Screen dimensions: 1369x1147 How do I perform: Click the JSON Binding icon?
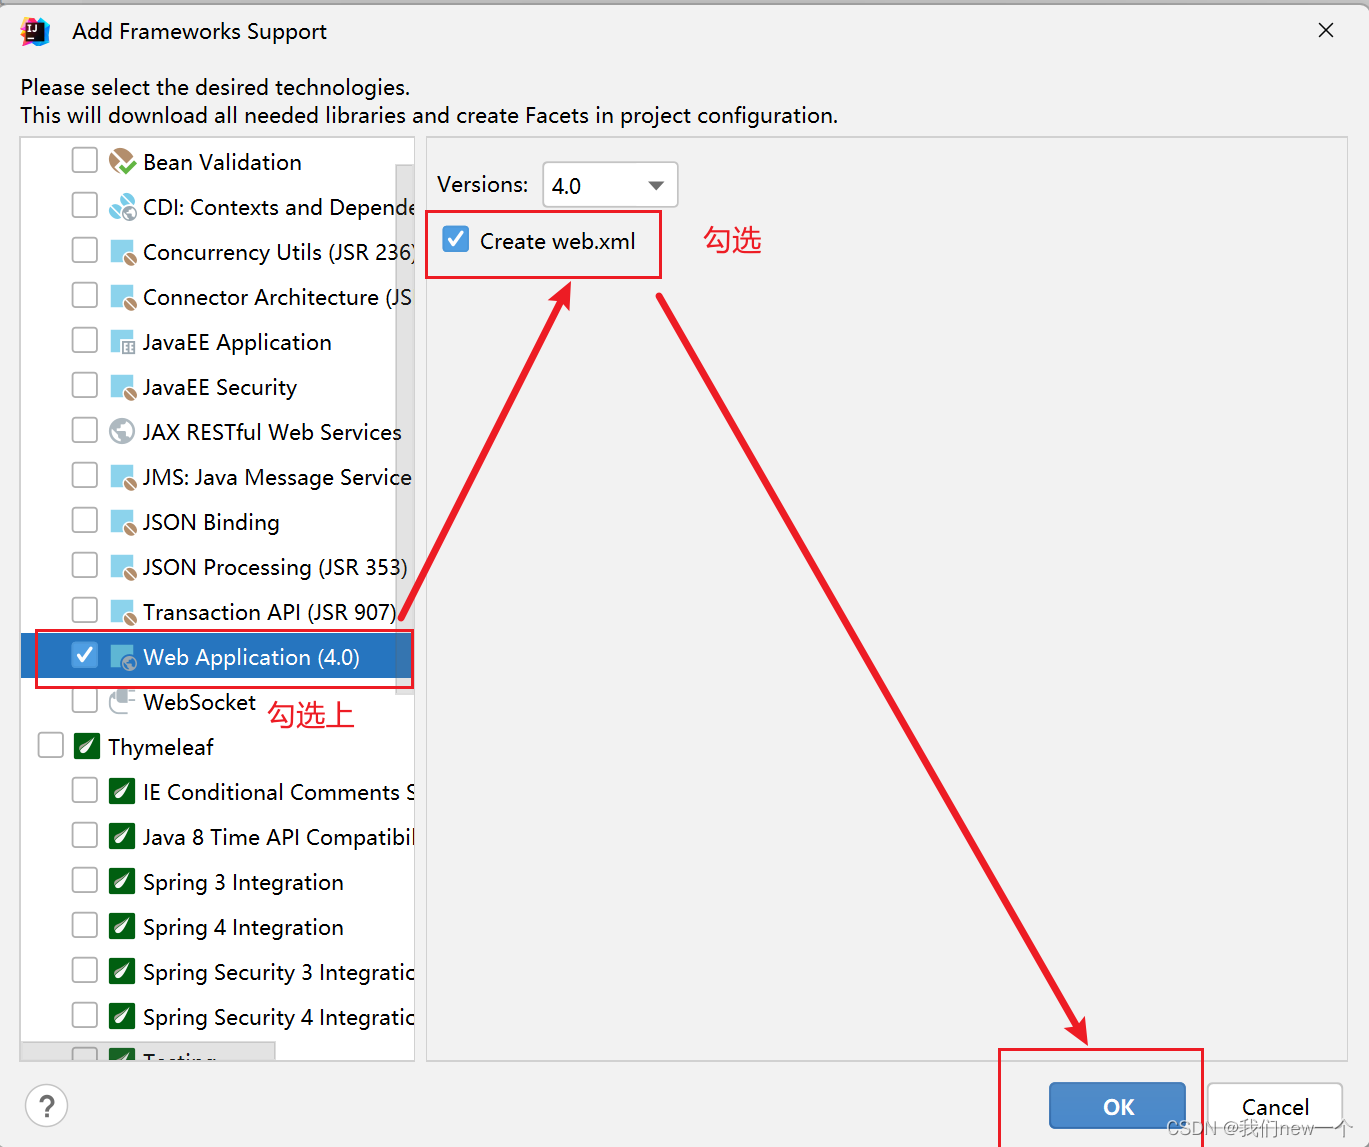[x=122, y=522]
